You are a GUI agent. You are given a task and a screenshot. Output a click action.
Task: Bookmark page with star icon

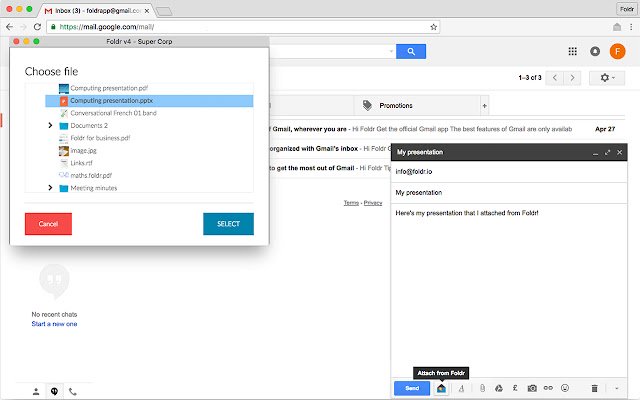coord(433,27)
